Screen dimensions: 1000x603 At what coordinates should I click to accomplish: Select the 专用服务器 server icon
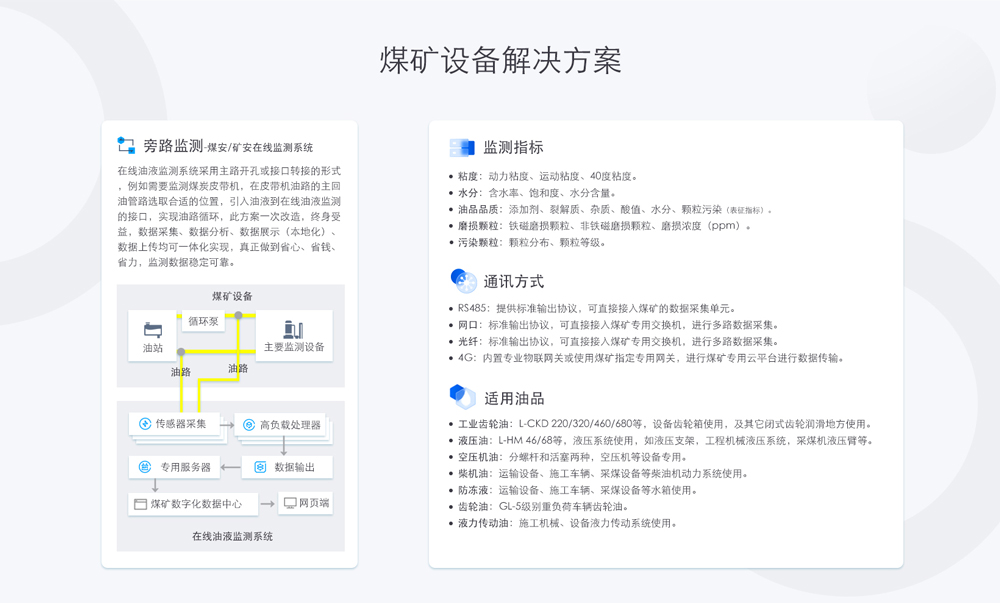click(144, 466)
